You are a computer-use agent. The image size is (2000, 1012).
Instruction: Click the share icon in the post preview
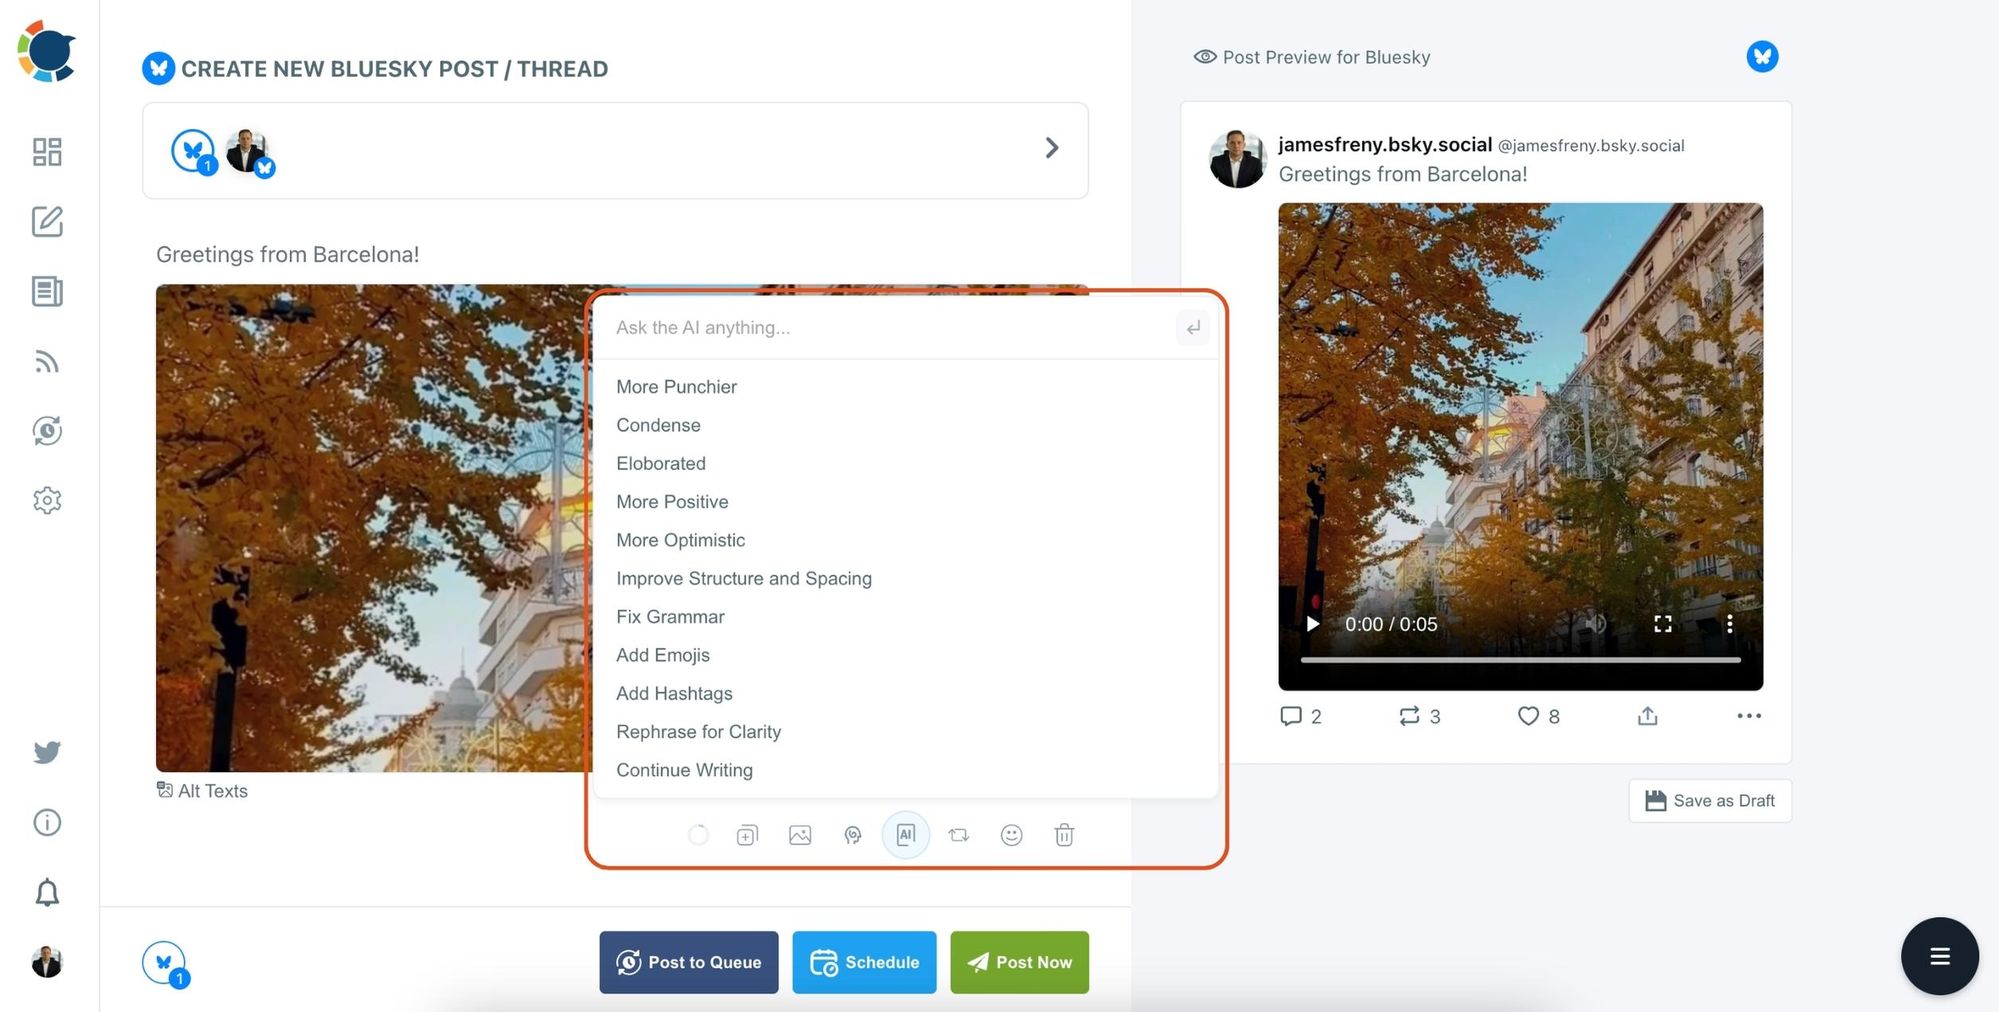(x=1648, y=716)
